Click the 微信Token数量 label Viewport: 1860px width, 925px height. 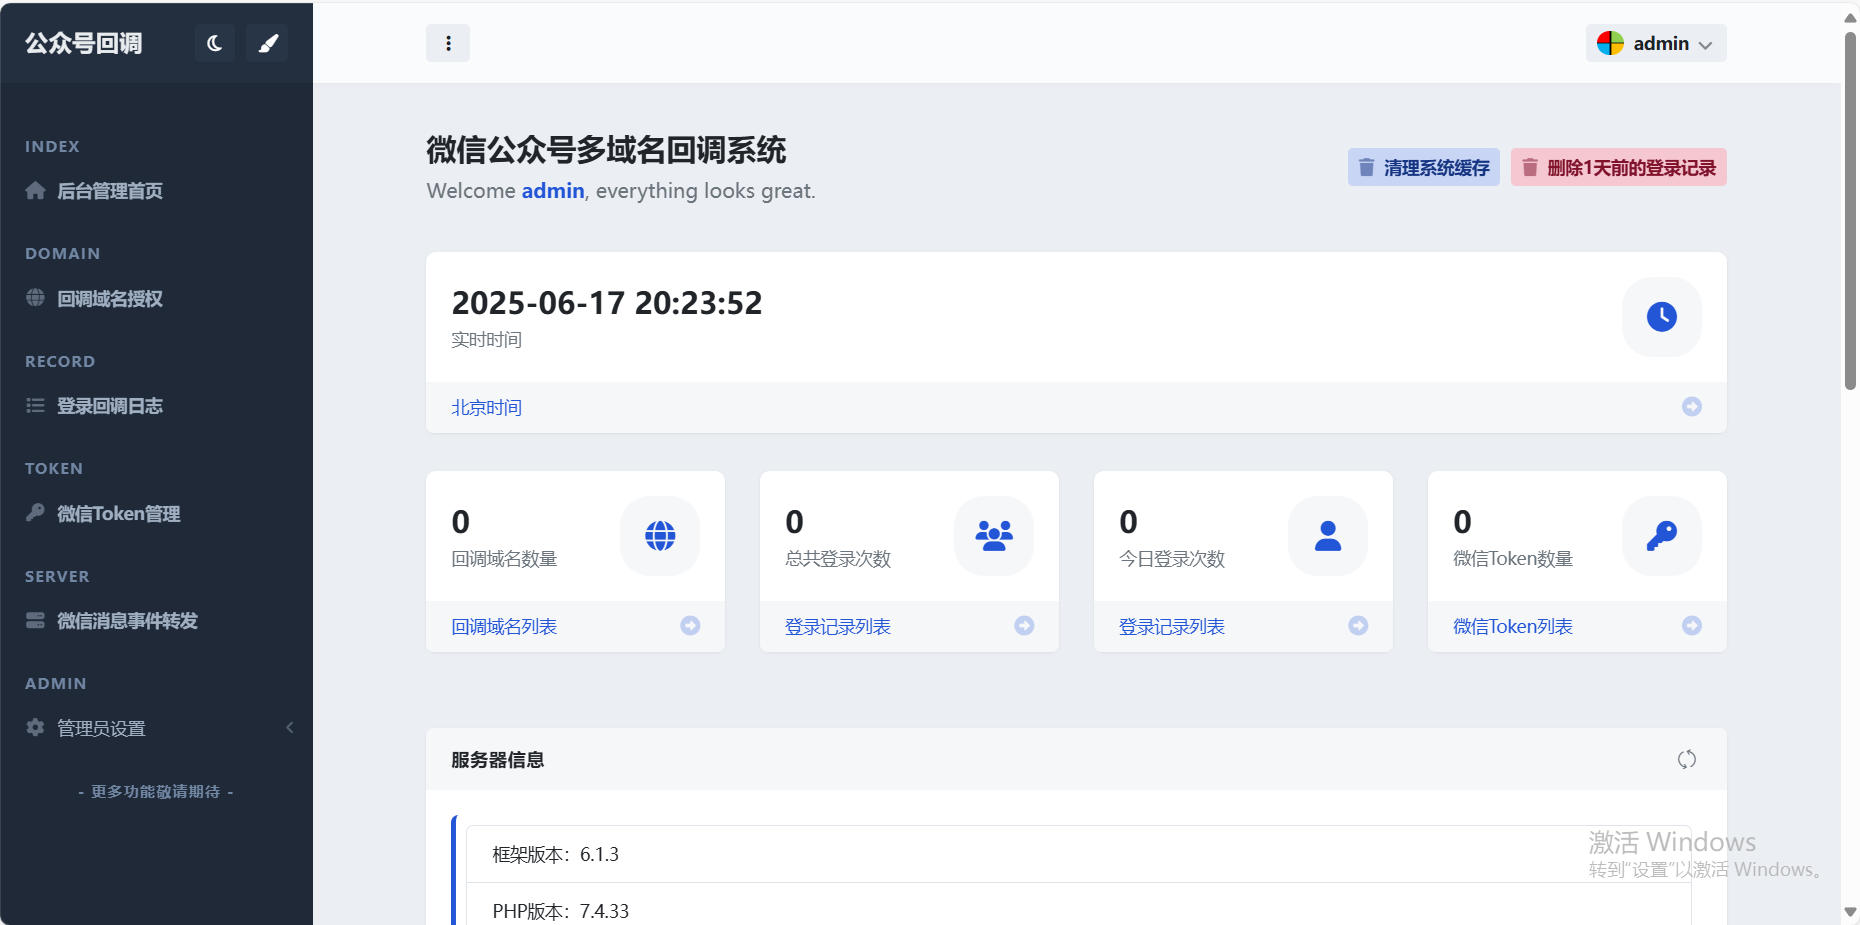[x=1513, y=558]
